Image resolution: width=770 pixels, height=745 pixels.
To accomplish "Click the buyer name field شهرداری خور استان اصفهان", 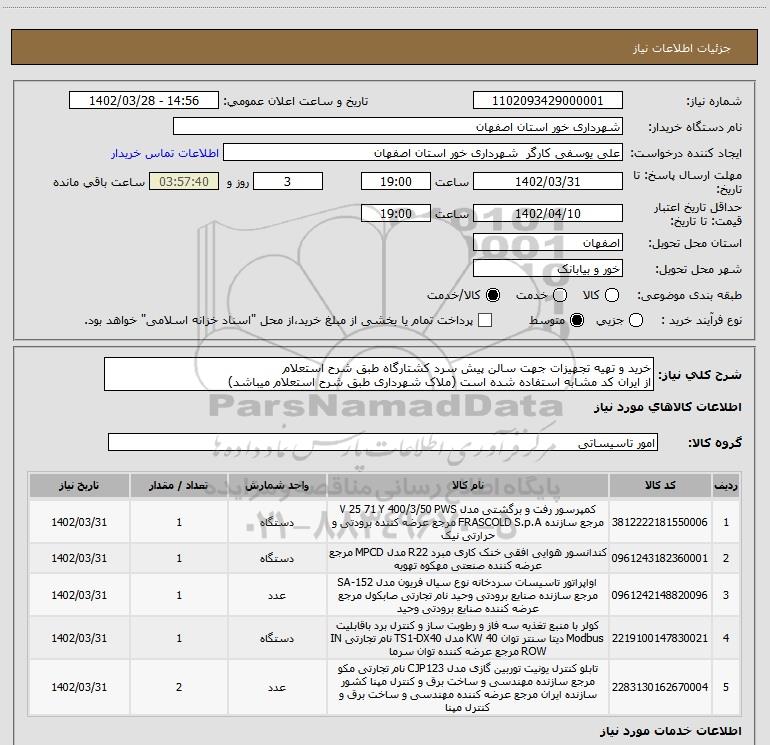I will pos(398,127).
